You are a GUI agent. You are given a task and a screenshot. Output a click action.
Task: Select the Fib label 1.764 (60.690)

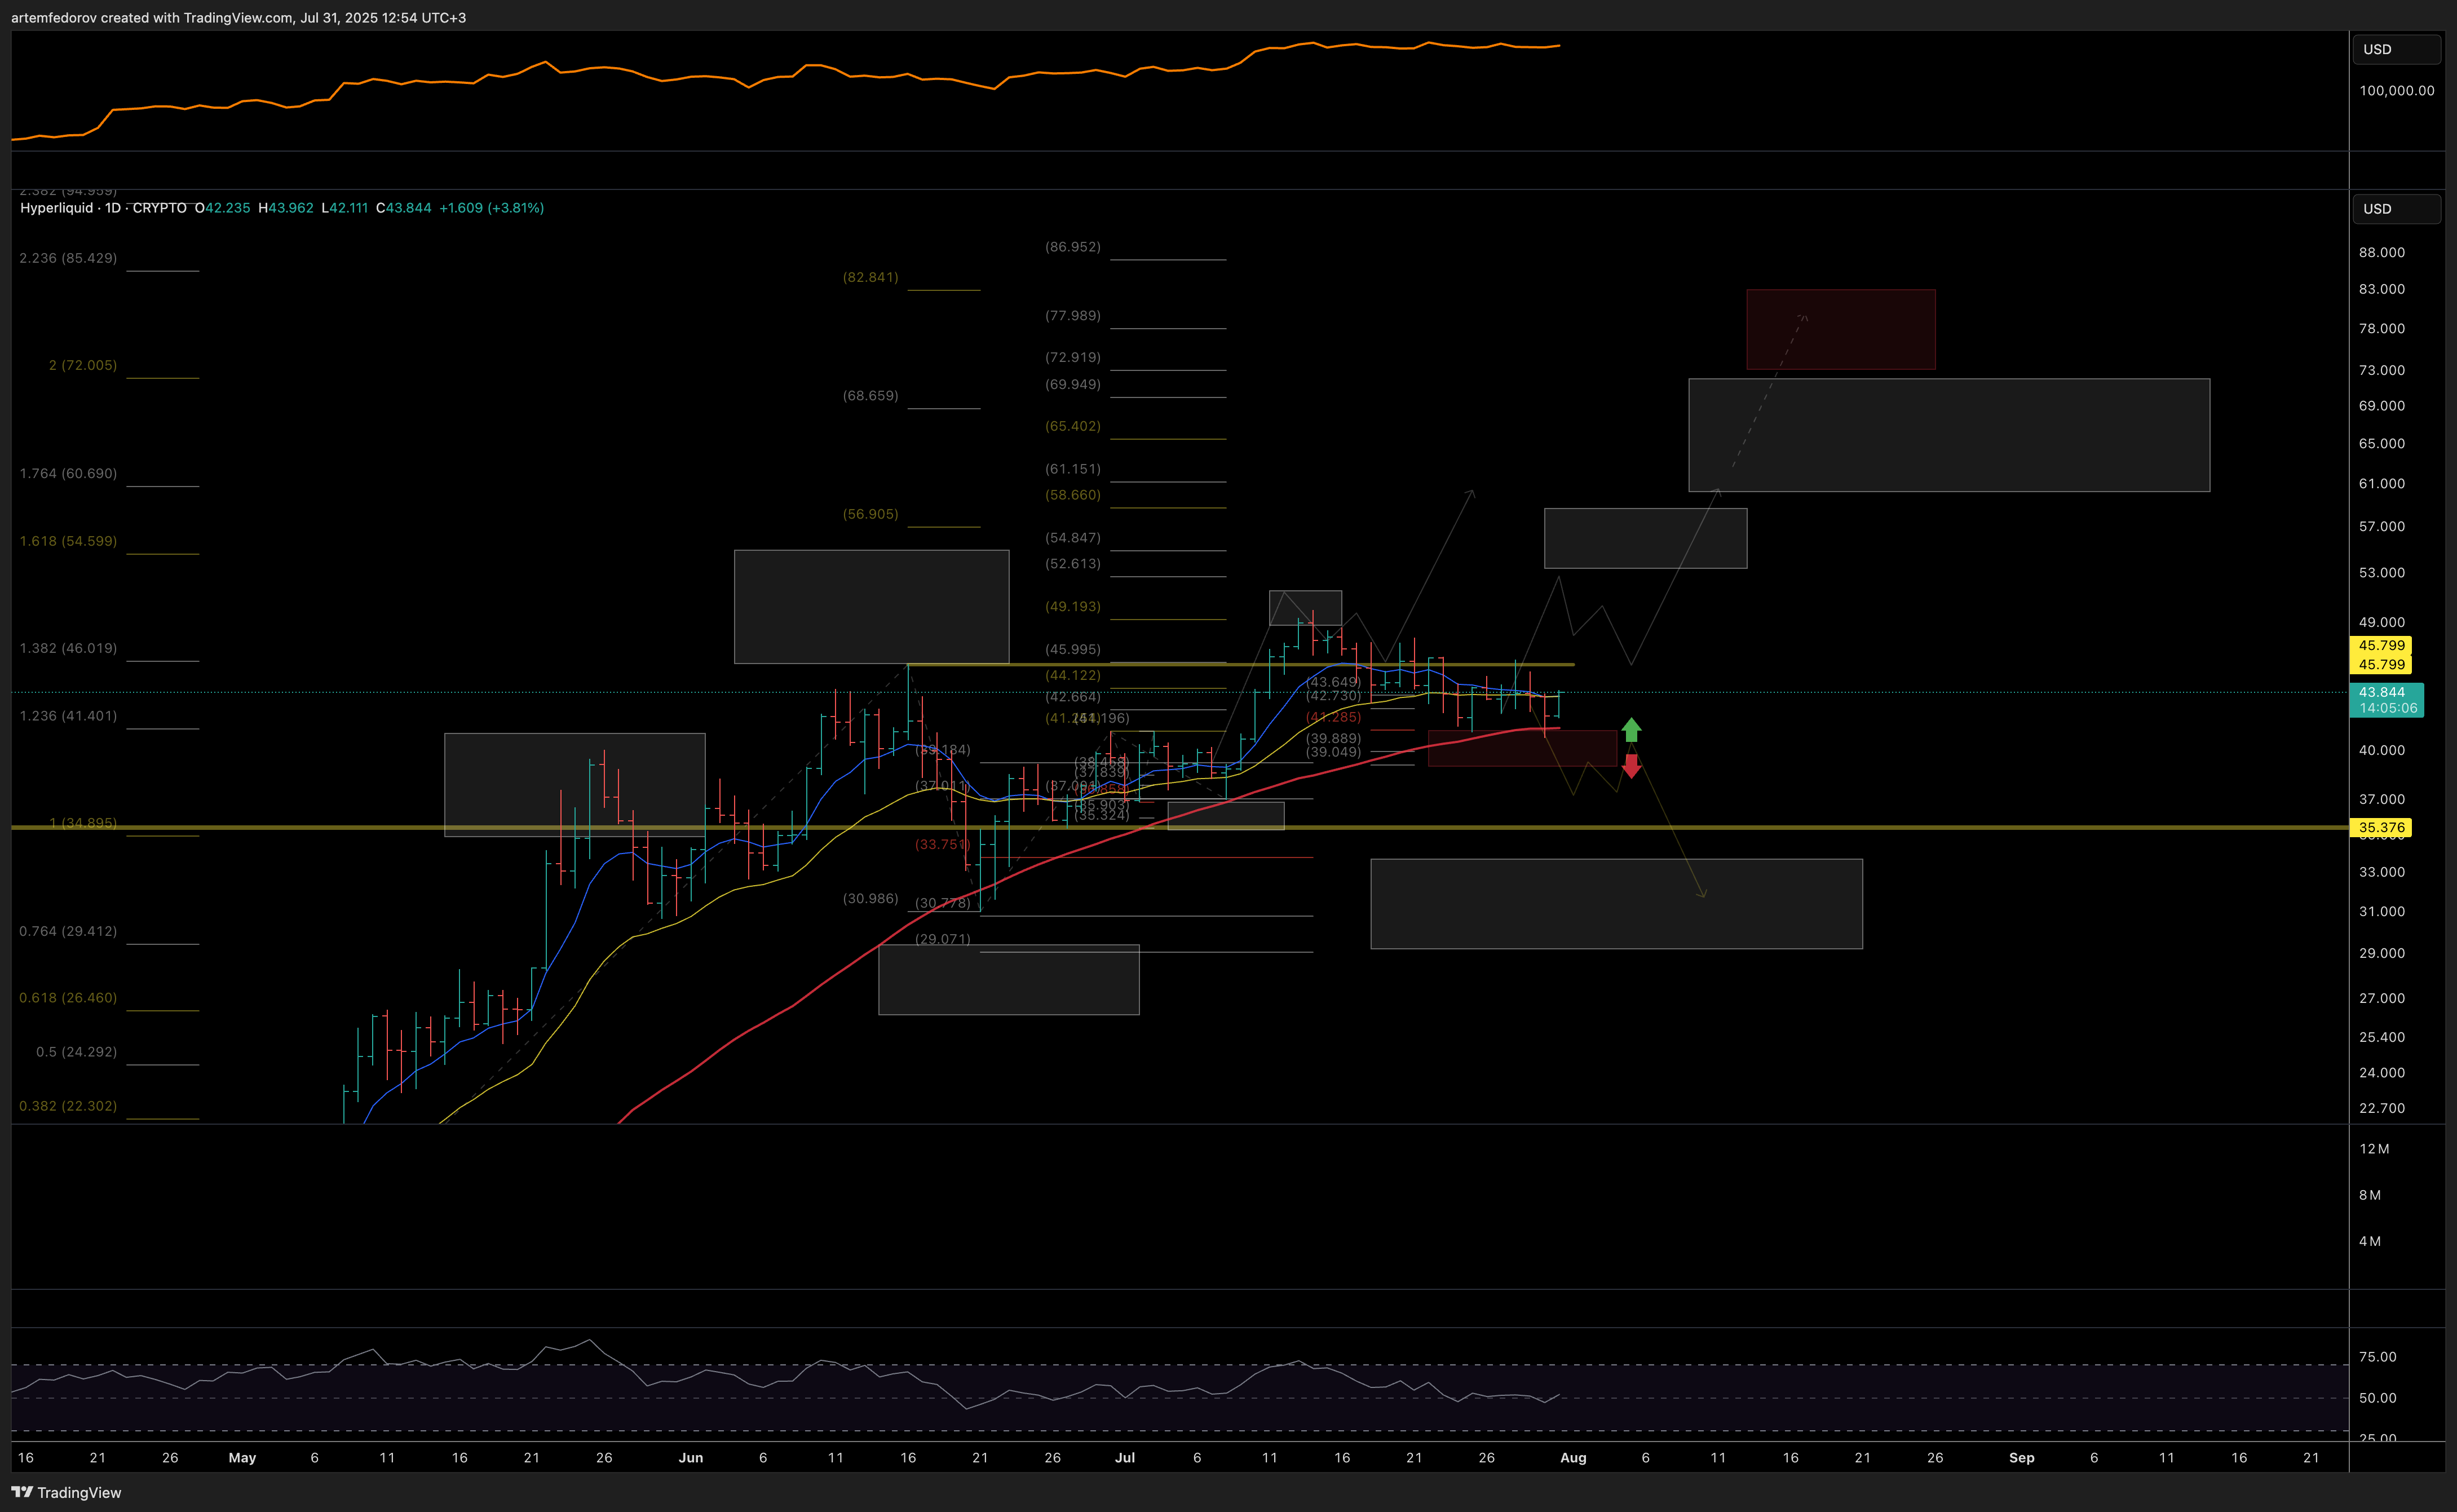68,473
